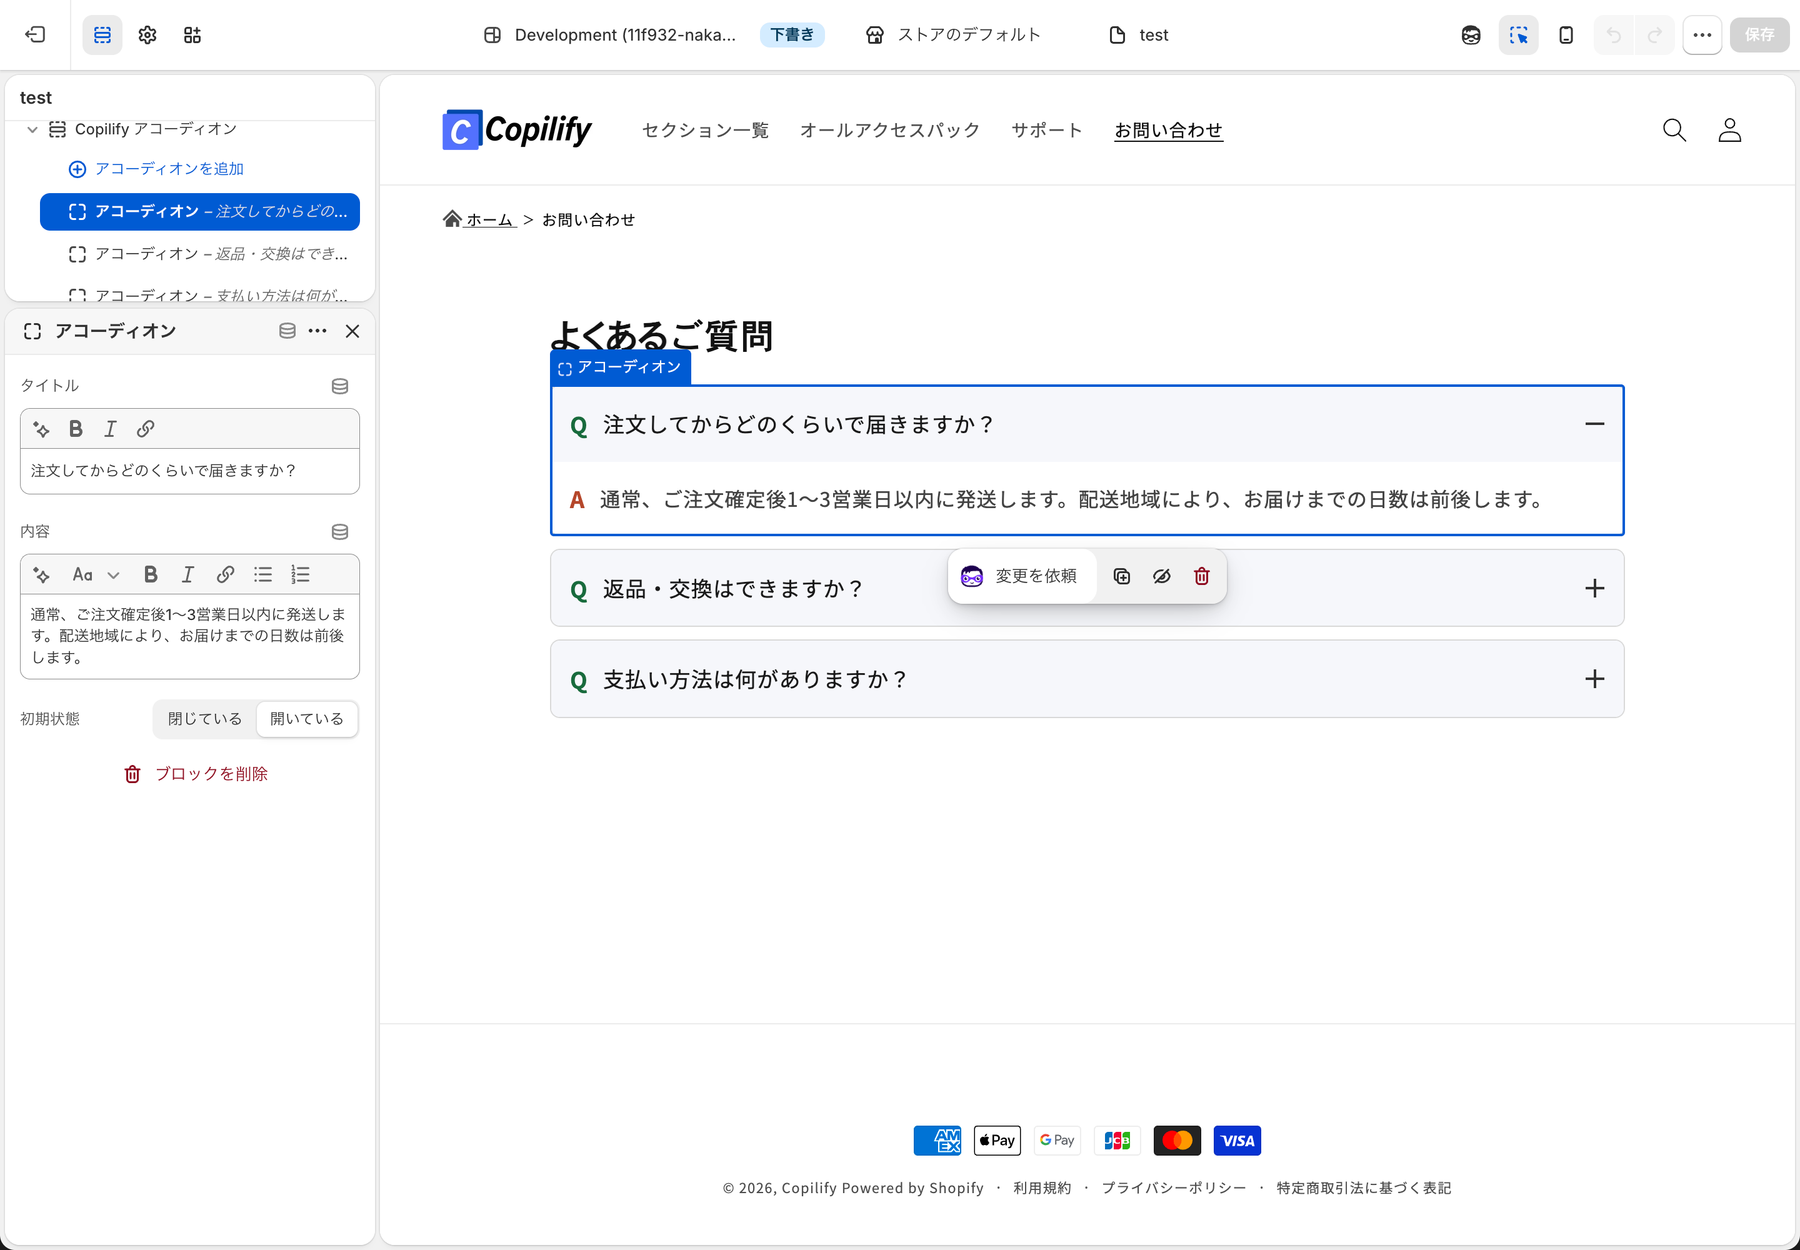The width and height of the screenshot is (1800, 1250).
Task: Set initial state to 開いている
Action: pyautogui.click(x=307, y=719)
